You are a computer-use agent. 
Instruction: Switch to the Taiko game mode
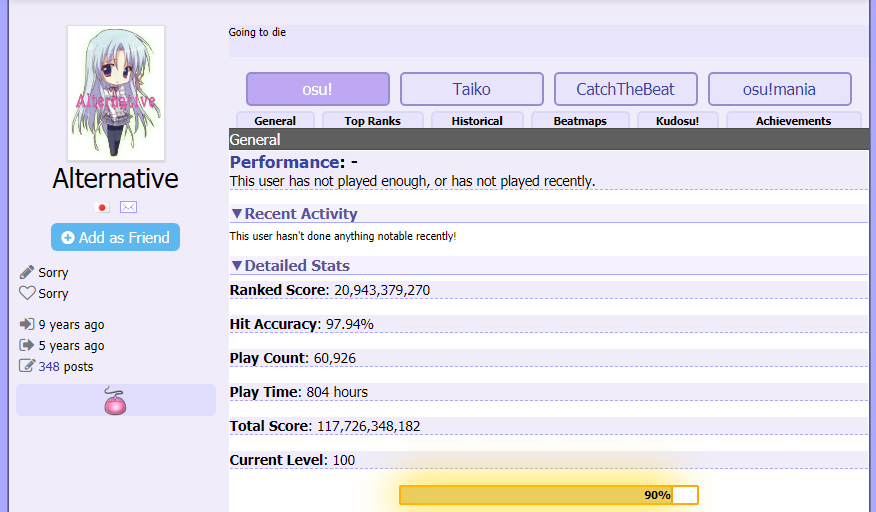point(472,89)
